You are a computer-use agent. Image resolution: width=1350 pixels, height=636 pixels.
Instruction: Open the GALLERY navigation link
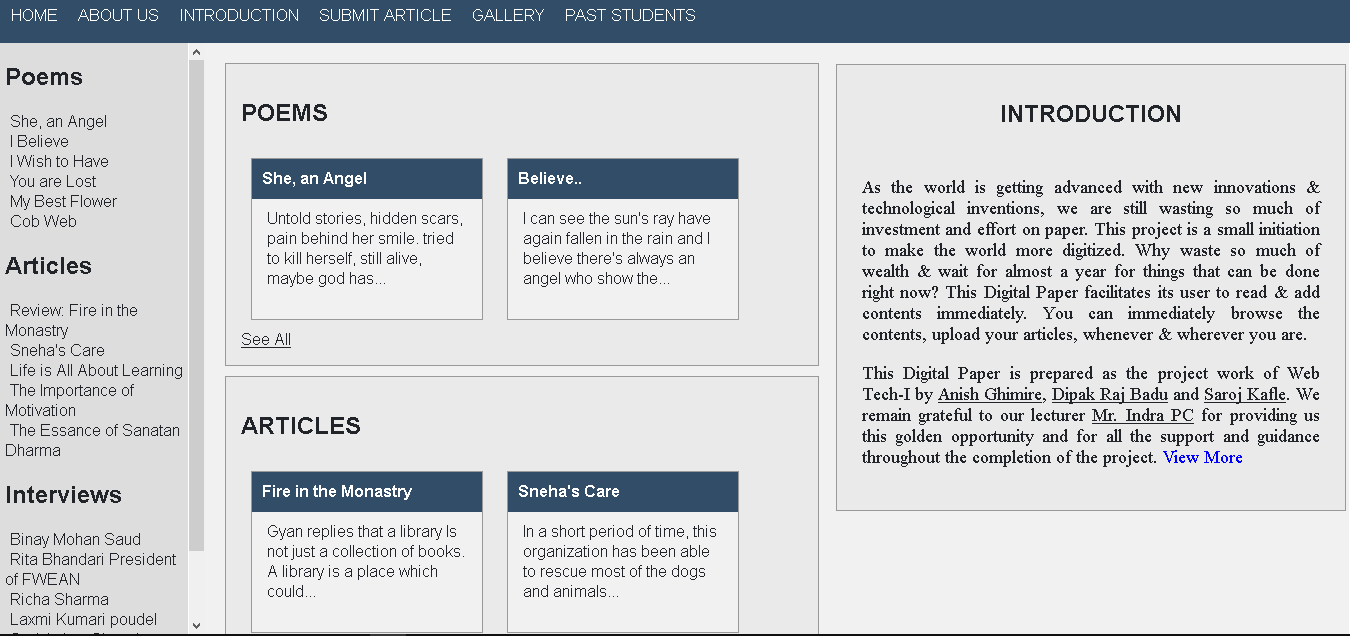tap(508, 15)
